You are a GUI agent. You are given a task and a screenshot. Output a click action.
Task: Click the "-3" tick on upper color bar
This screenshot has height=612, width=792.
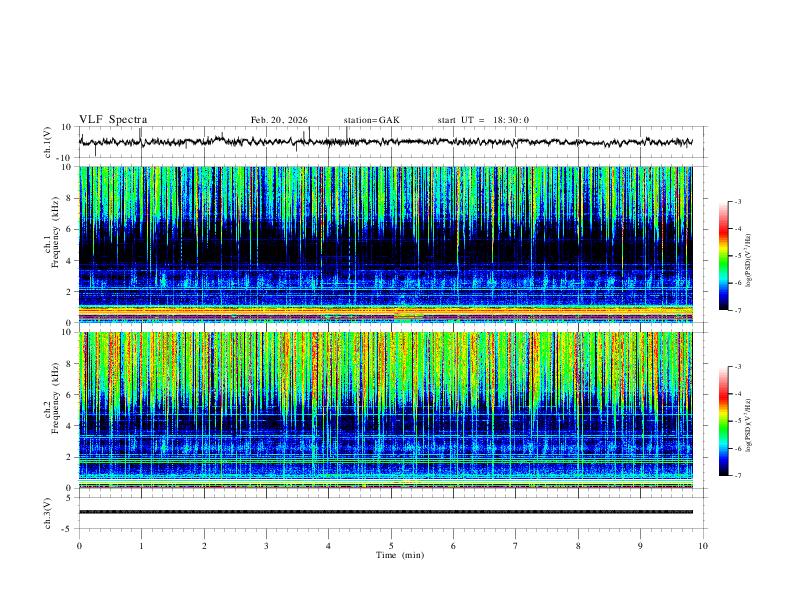(737, 201)
